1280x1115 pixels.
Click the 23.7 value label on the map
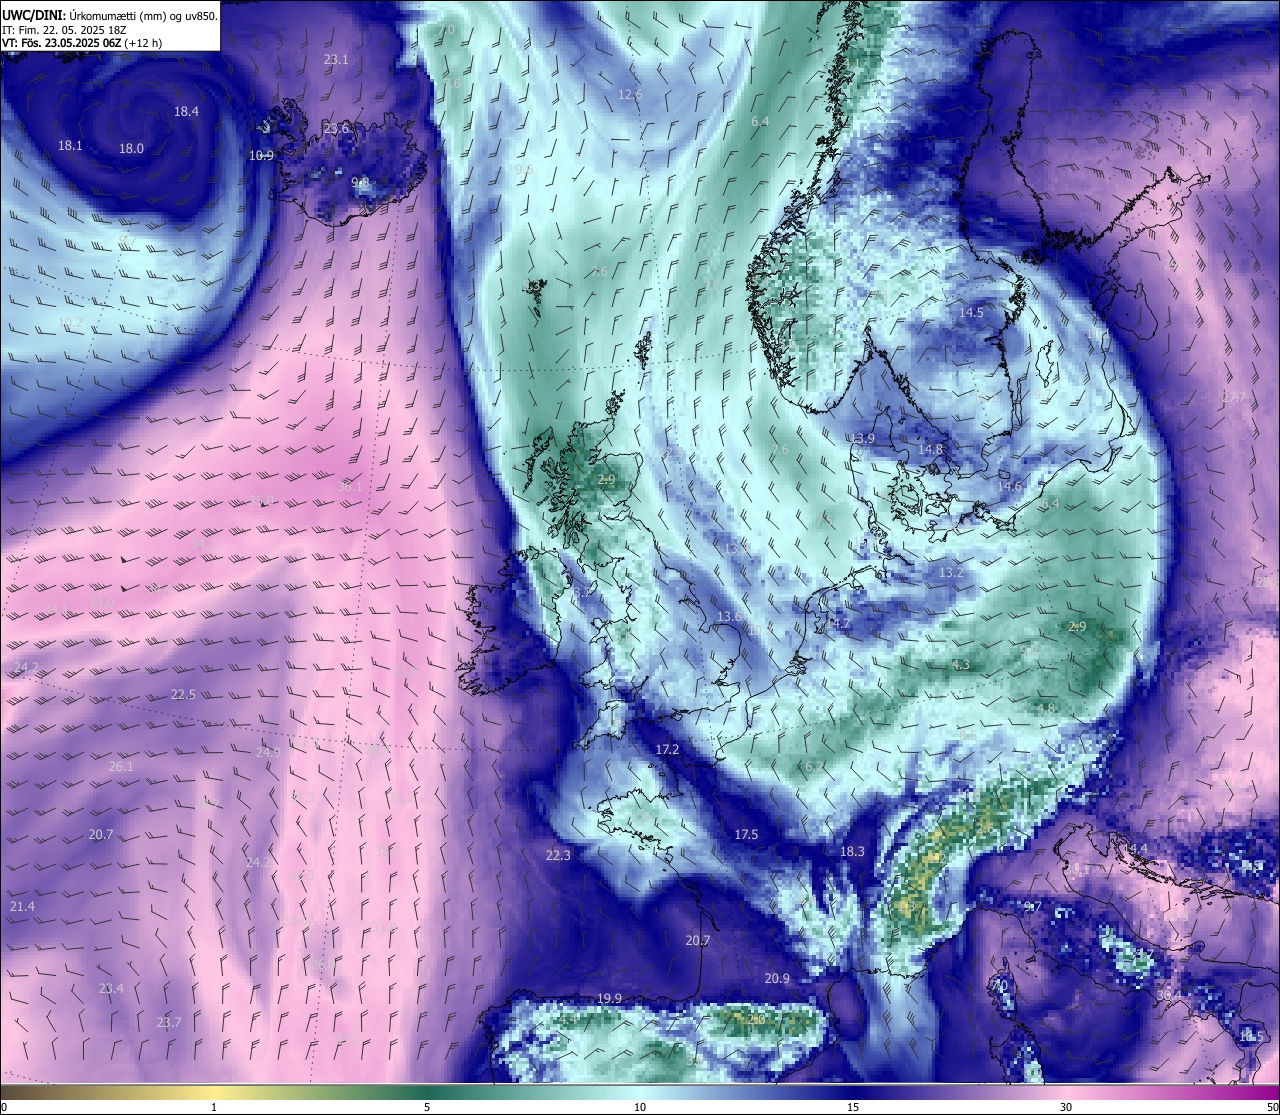169,1023
